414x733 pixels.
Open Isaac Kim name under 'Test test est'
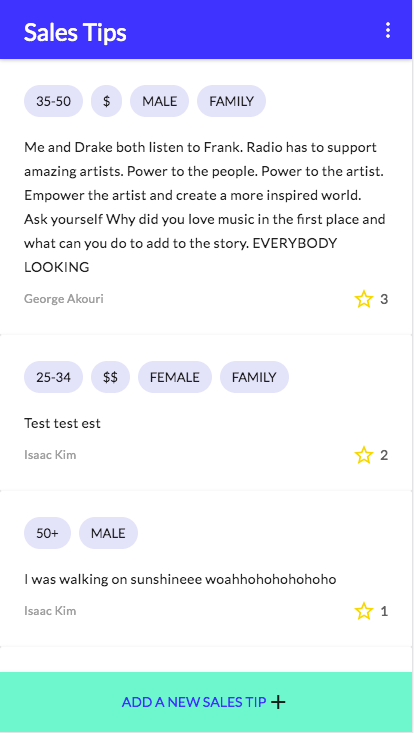(50, 455)
